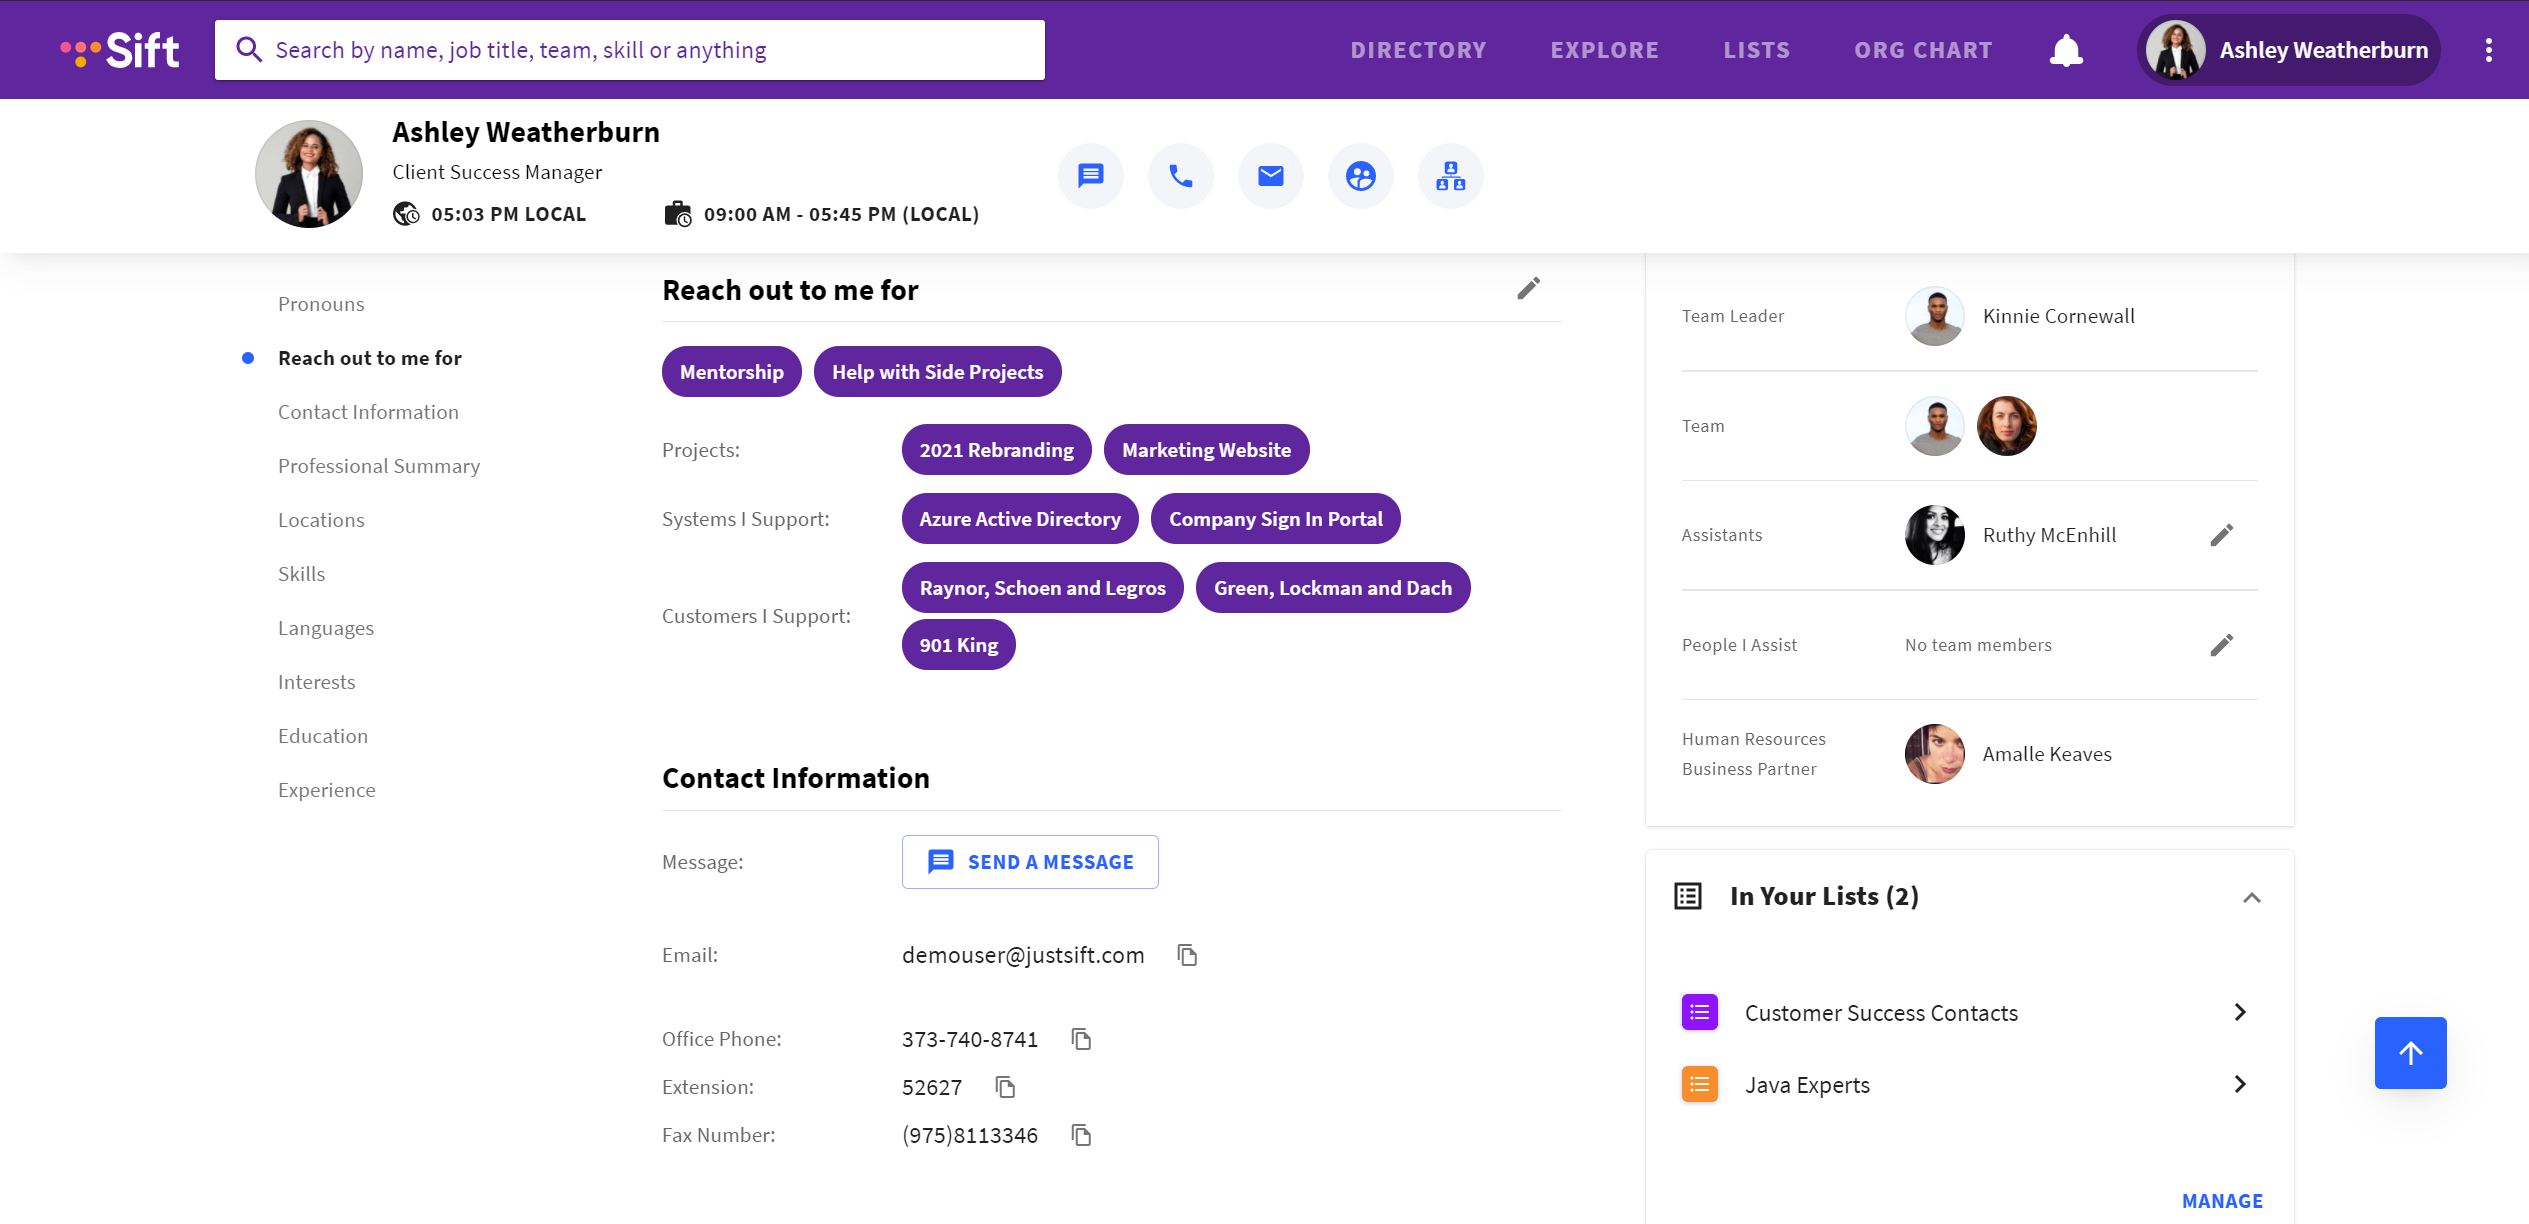Expand the Customer Success Contacts list

point(2239,1012)
